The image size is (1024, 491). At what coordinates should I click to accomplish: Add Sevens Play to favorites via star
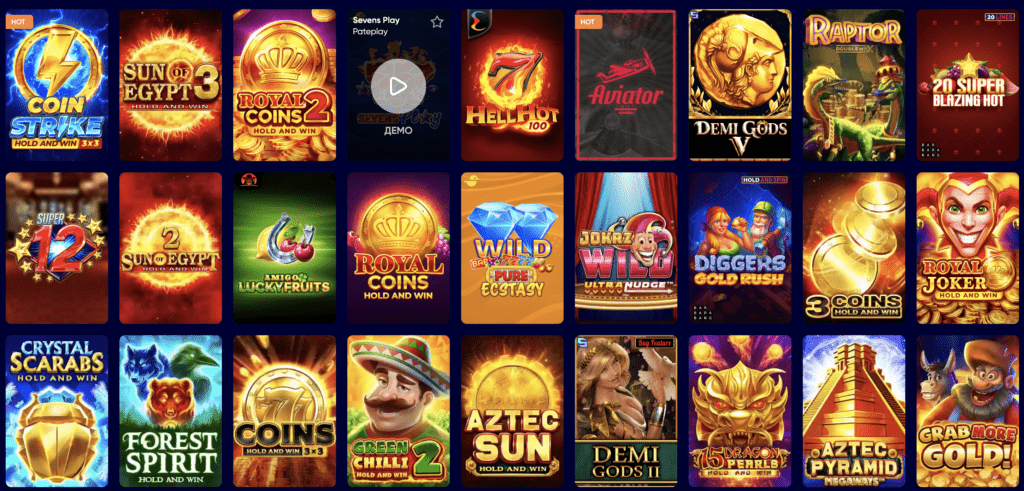coord(437,22)
